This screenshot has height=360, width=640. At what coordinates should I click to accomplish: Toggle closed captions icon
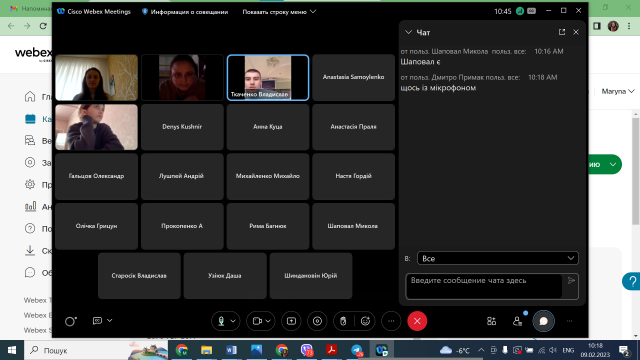[97, 321]
